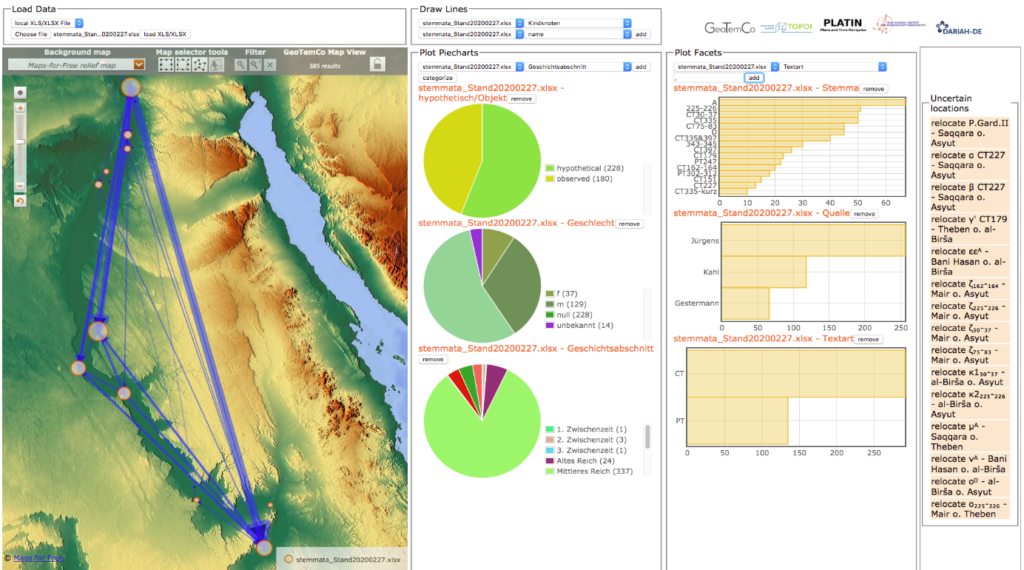Adjust the map zoom slider handle
This screenshot has width=1024, height=570.
[x=20, y=142]
